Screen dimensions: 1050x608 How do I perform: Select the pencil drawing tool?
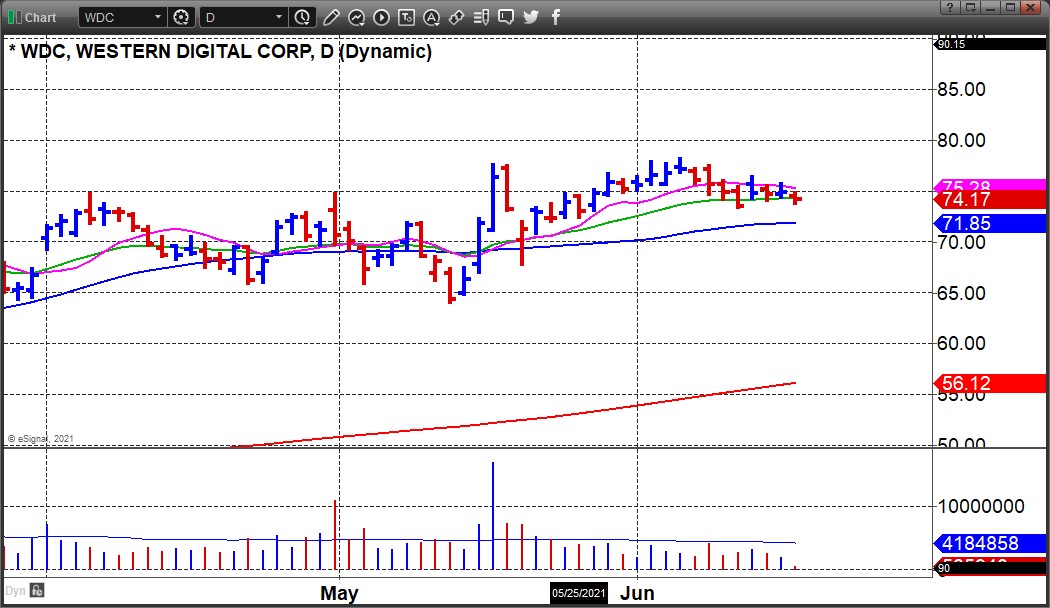coord(331,17)
